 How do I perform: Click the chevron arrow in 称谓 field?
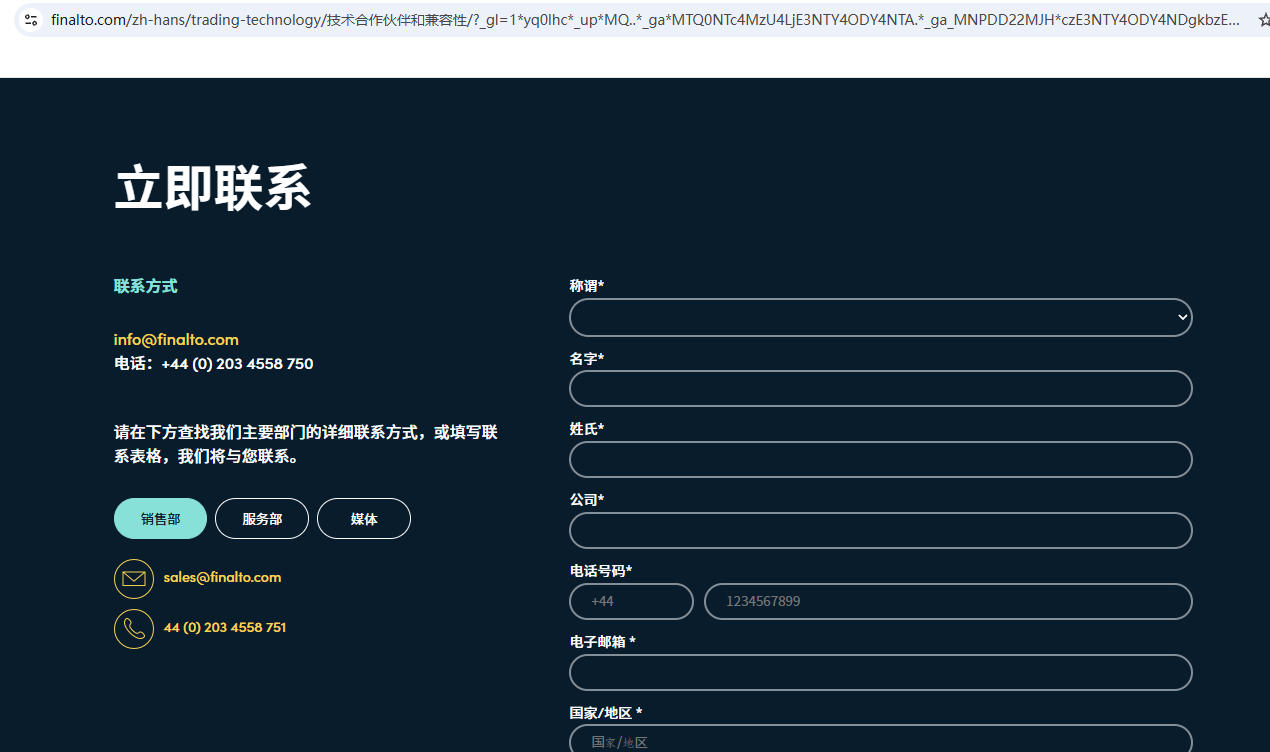point(1182,318)
